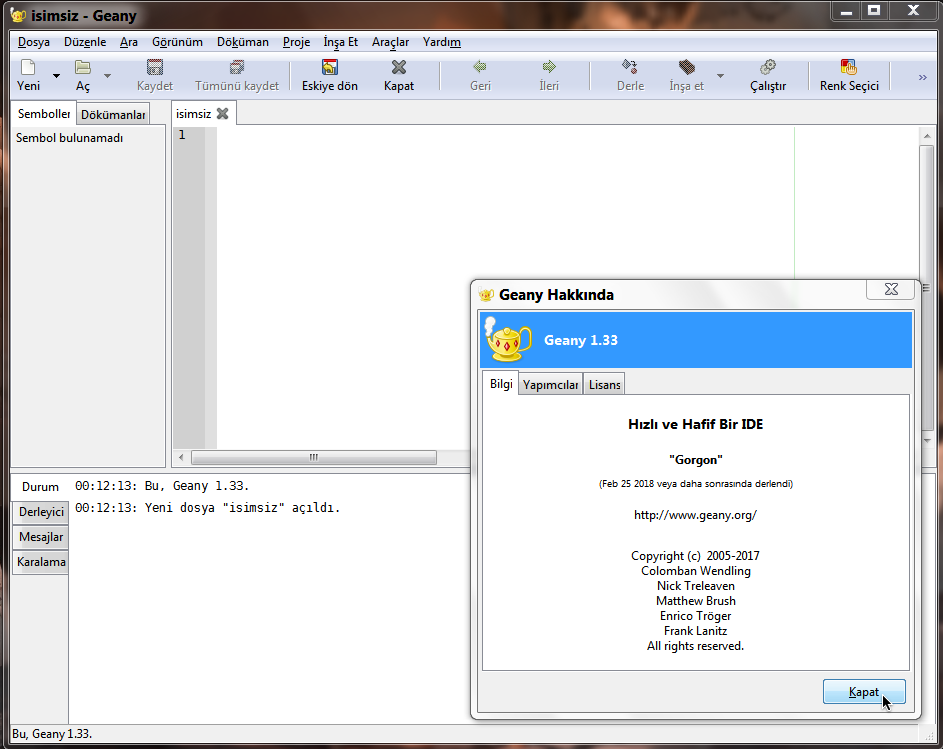Click the editor vertical scrollbar up arrow
The image size is (943, 749).
click(927, 136)
